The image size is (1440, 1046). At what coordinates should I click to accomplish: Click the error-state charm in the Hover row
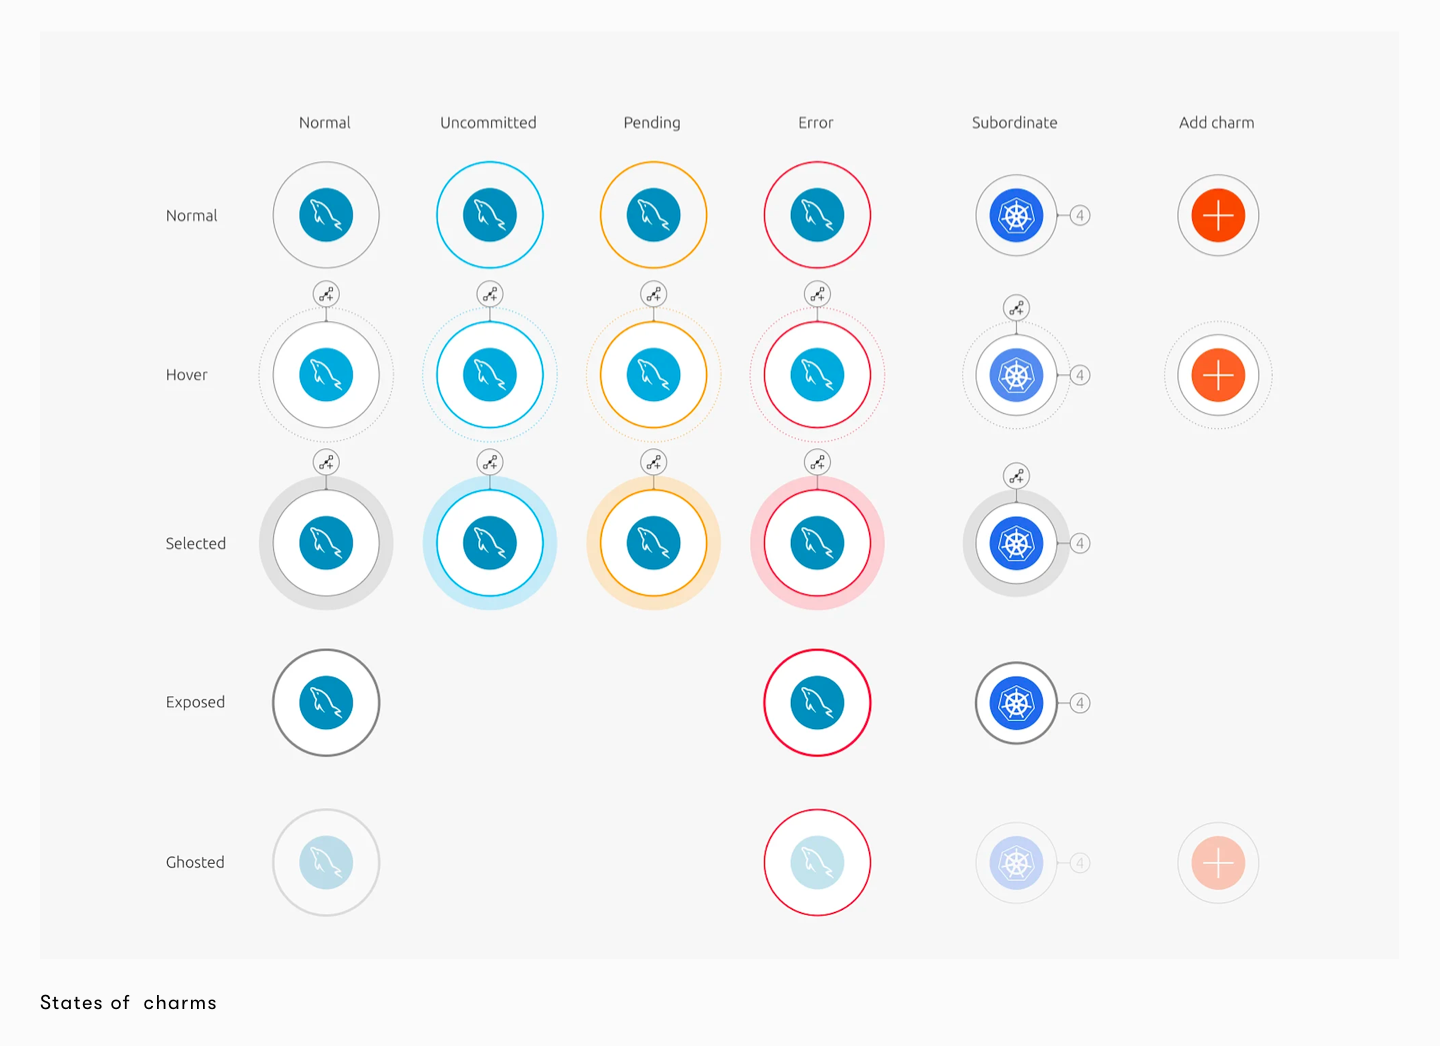[x=817, y=375]
